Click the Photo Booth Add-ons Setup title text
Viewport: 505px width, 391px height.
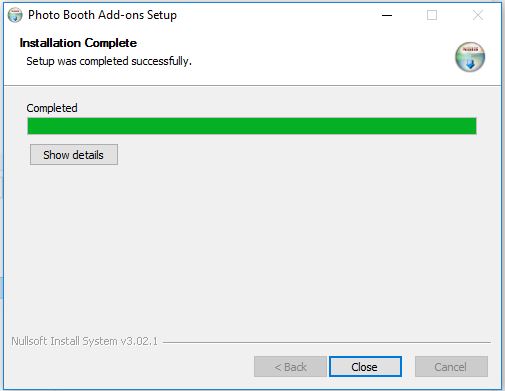(102, 15)
